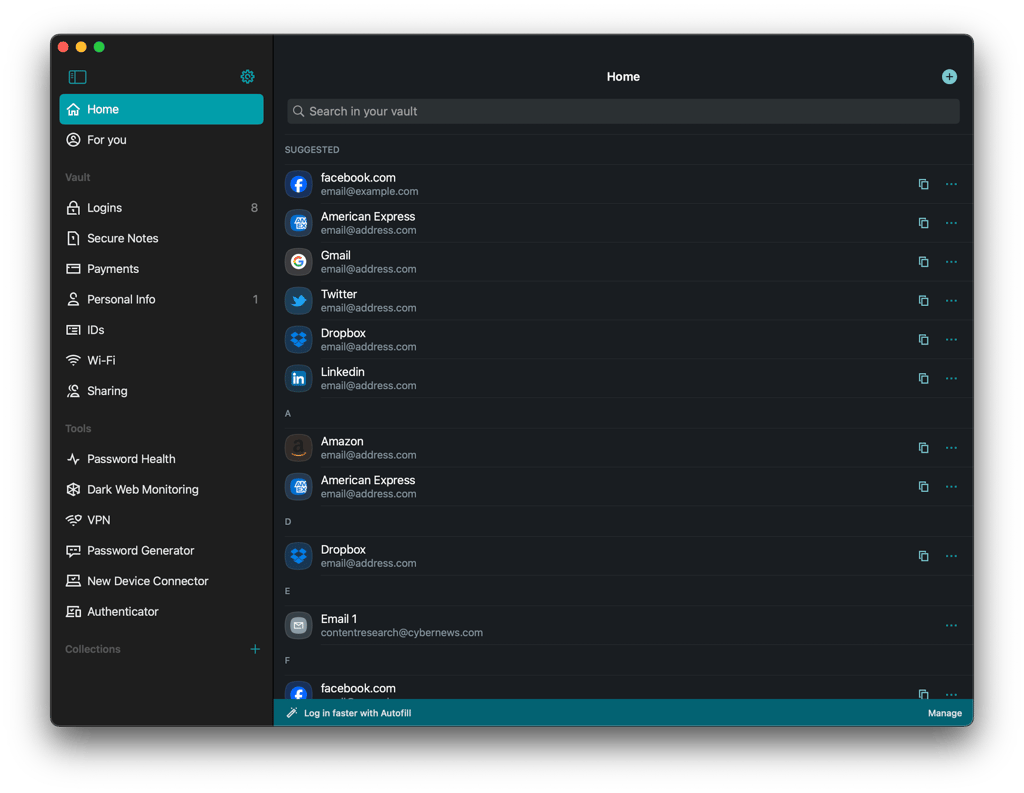1024x793 pixels.
Task: Click the Twitter bird logo icon
Action: point(298,300)
